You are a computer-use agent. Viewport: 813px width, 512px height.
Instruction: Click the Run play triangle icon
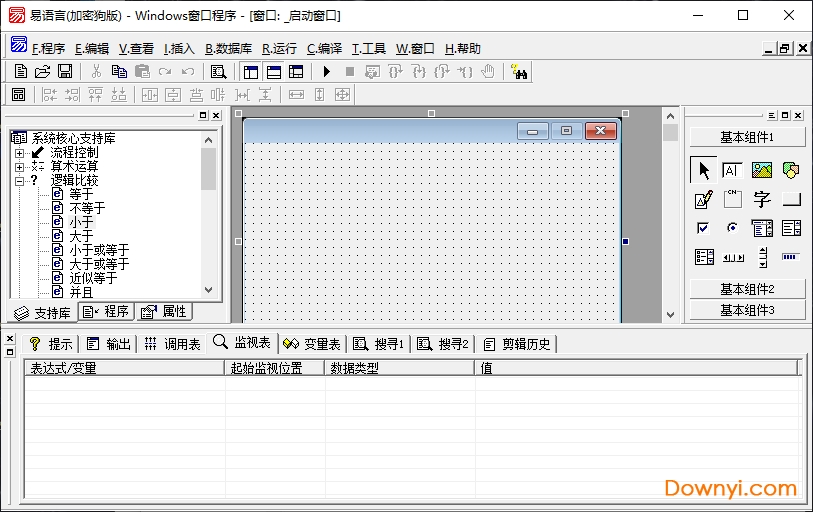(x=327, y=72)
